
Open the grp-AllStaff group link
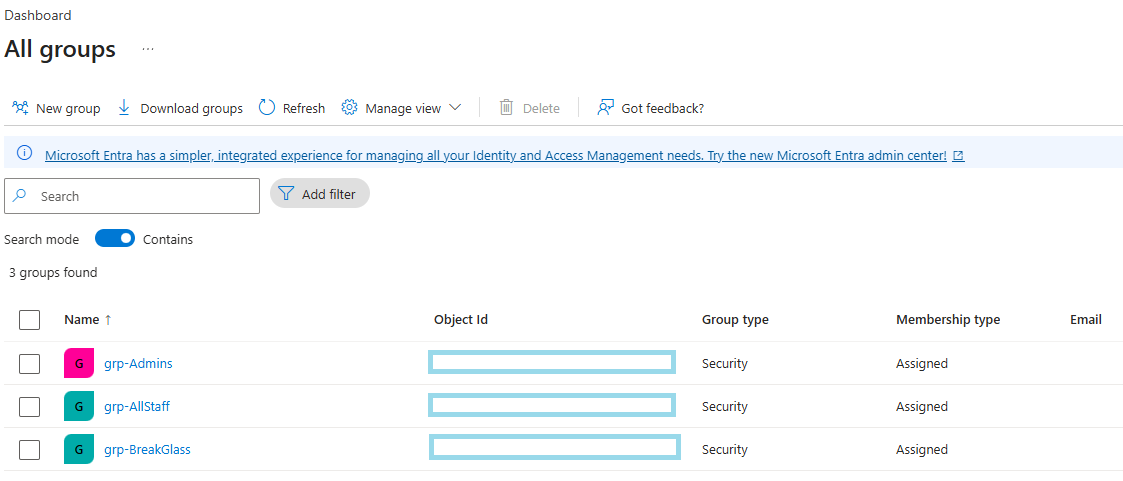[x=137, y=406]
